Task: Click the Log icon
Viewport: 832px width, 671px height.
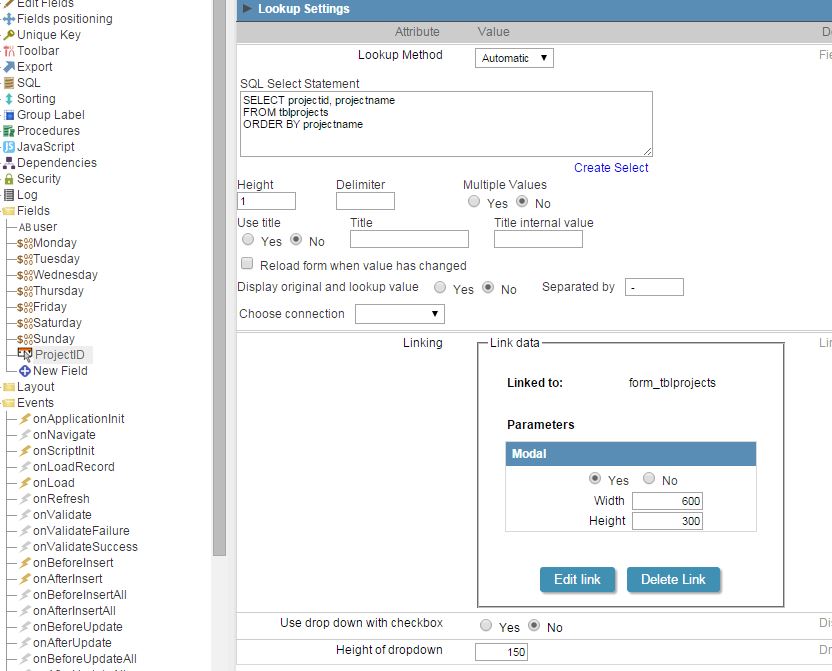Action: tap(8, 195)
